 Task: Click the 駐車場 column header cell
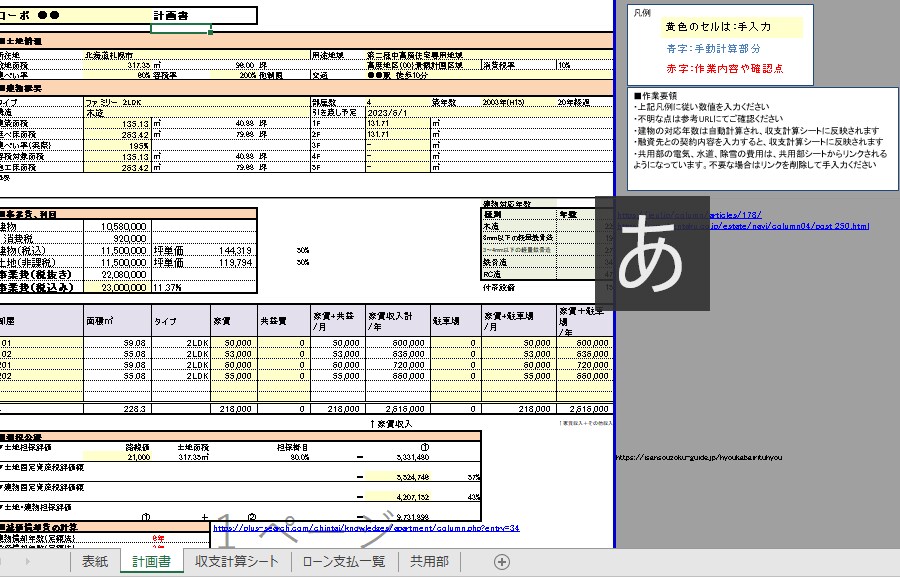[456, 321]
